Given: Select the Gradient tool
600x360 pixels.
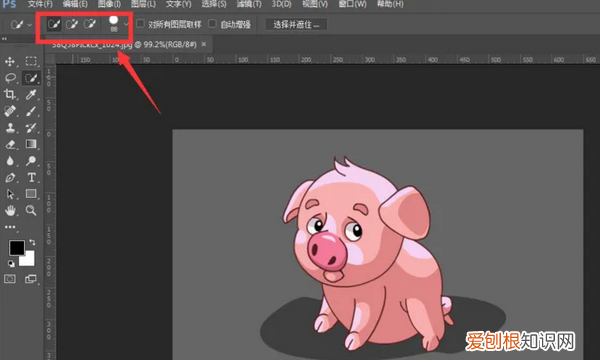Looking at the screenshot, I should click(31, 144).
